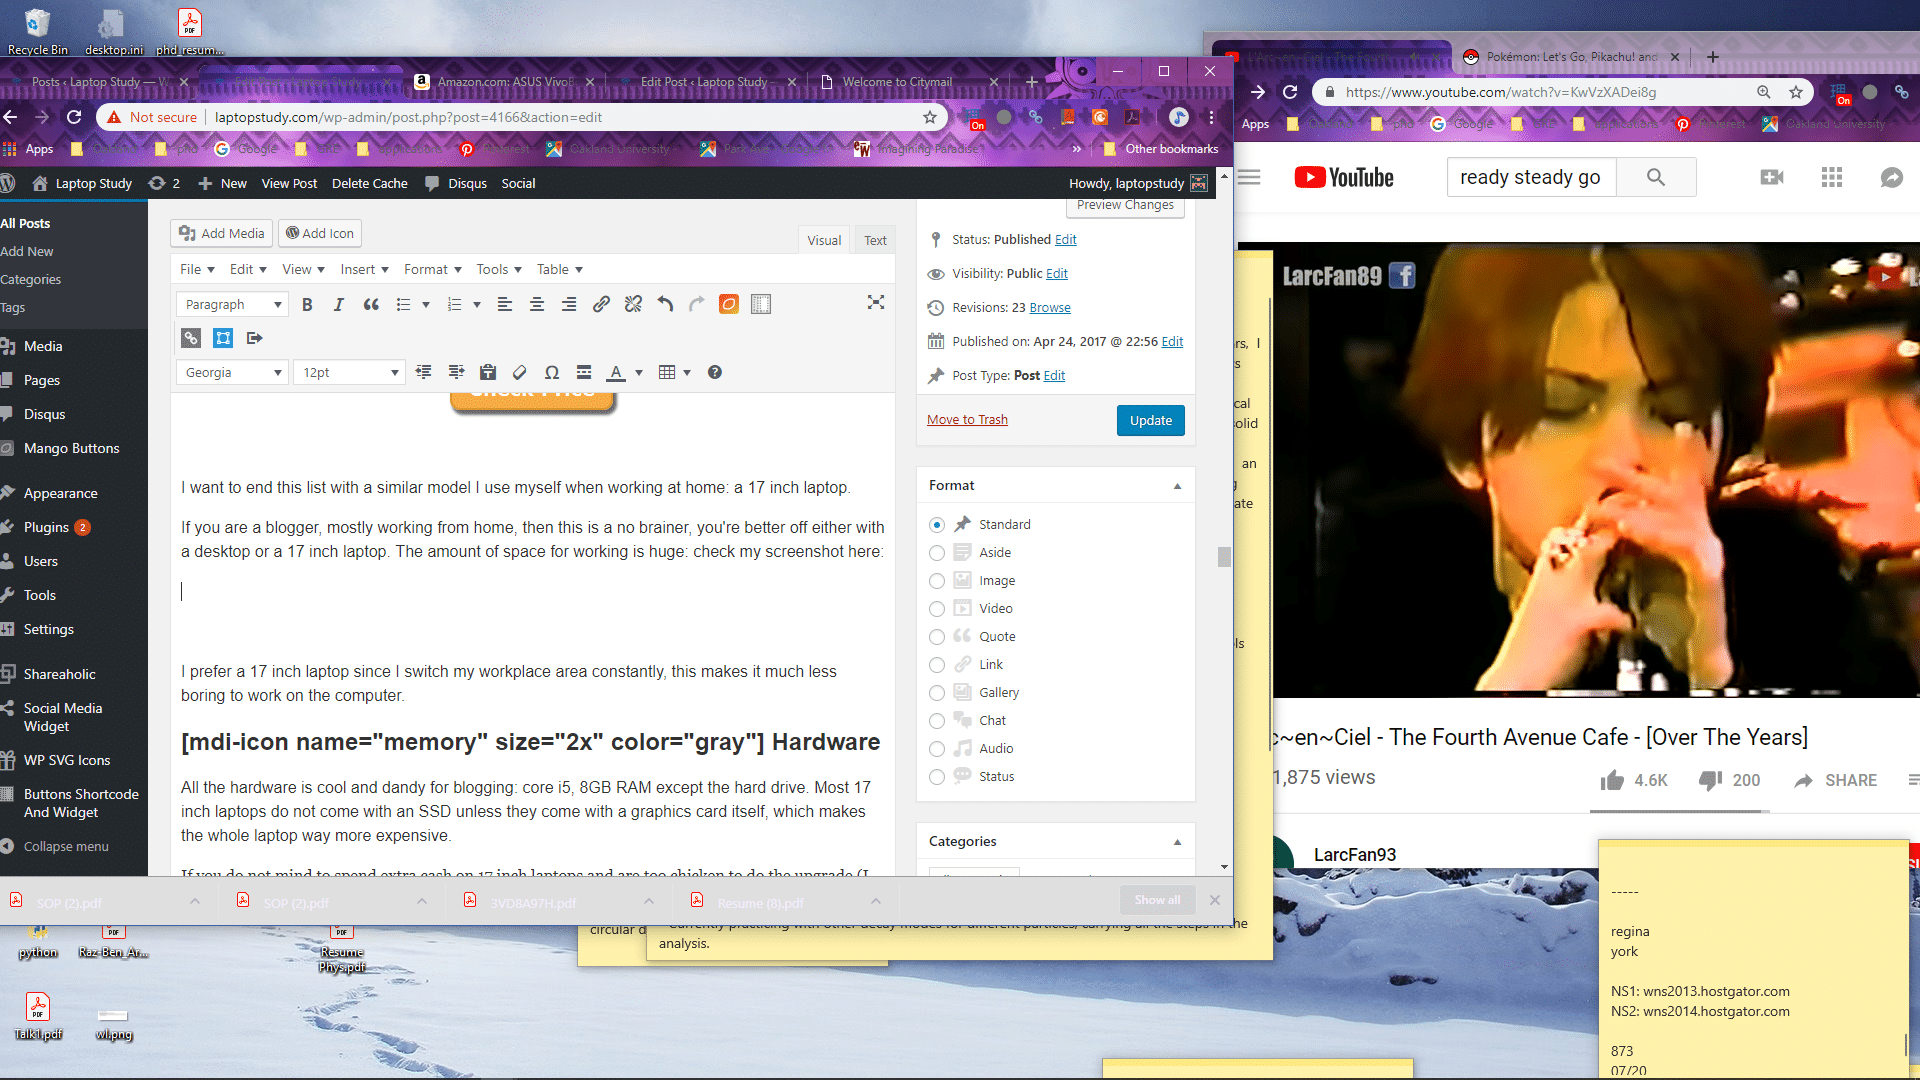Select the Link post format

click(x=937, y=665)
